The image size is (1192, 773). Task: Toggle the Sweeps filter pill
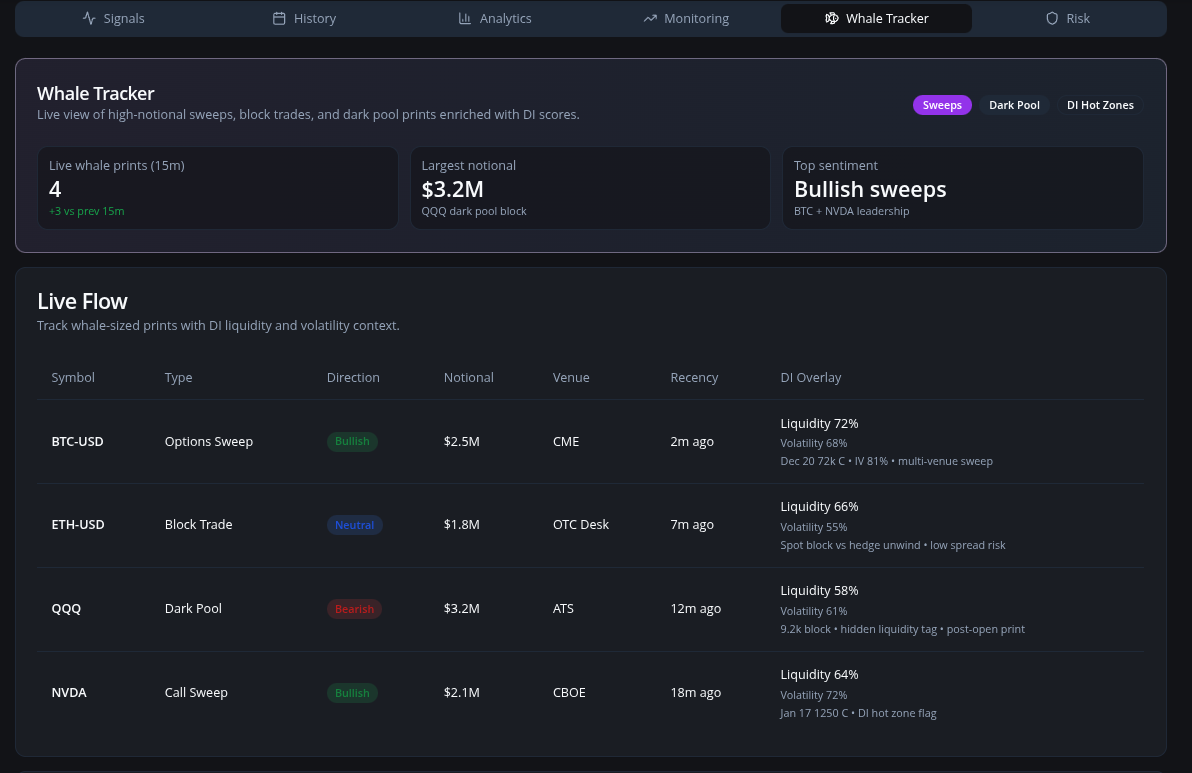(941, 105)
